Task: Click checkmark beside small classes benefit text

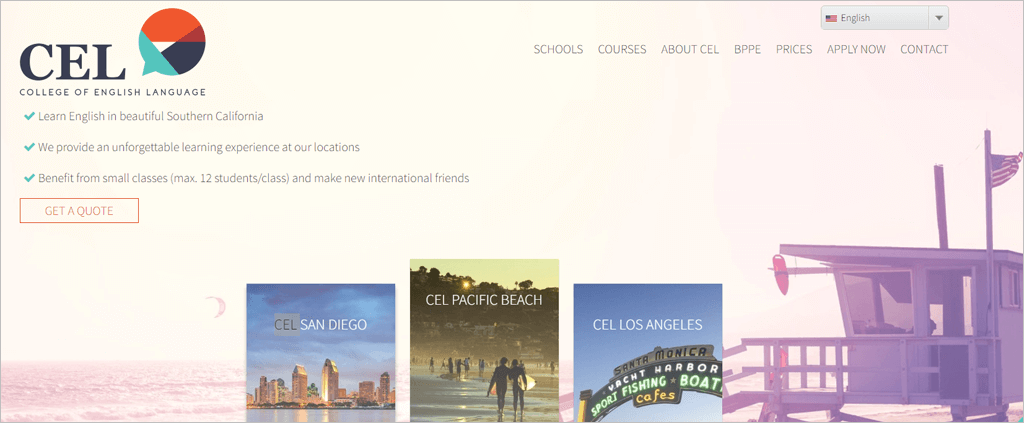Action: (29, 178)
